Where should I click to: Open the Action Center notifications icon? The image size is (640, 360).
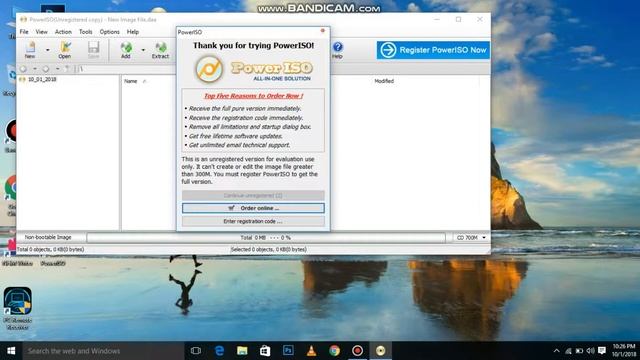tap(602, 351)
